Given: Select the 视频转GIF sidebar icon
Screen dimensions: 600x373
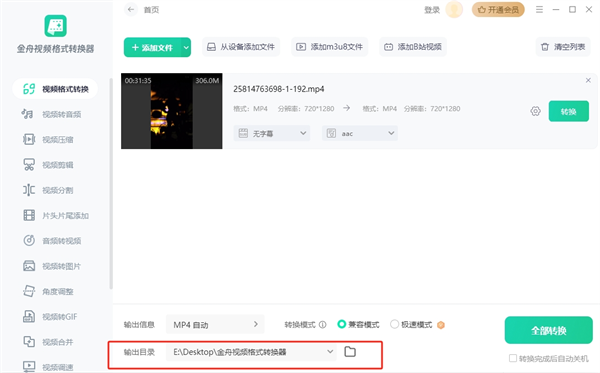Looking at the screenshot, I should click(x=29, y=316).
